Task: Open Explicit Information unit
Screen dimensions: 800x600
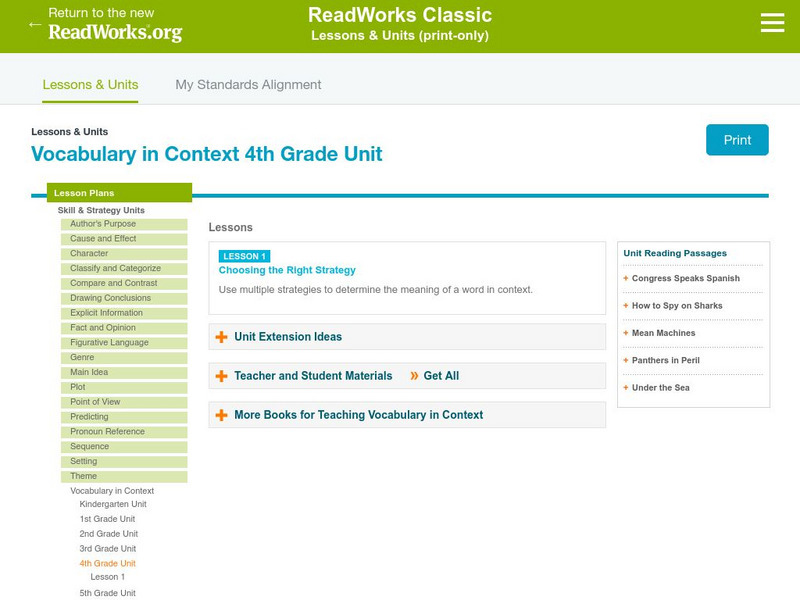Action: 124,313
